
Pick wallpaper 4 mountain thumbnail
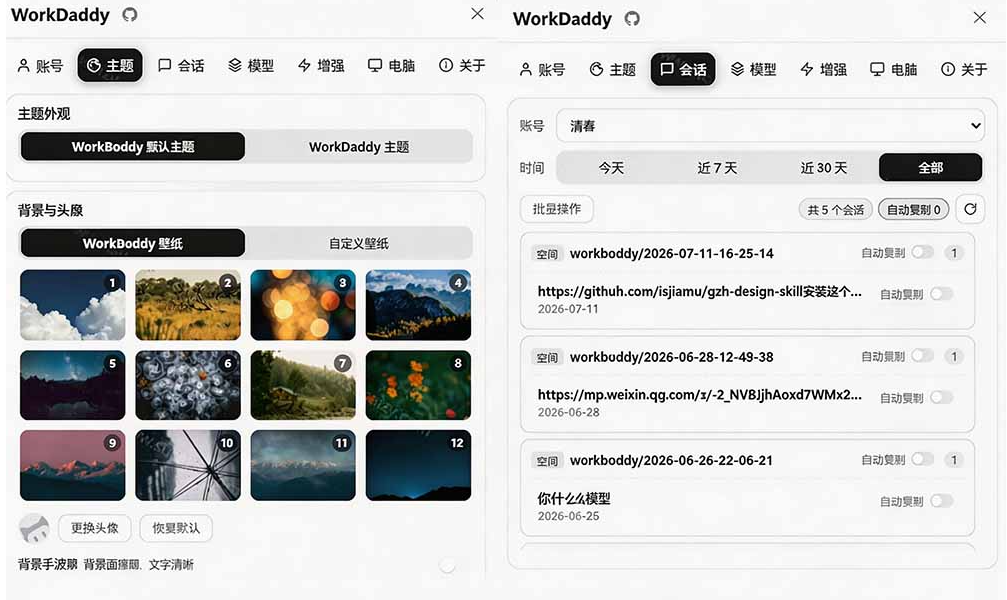pos(418,305)
